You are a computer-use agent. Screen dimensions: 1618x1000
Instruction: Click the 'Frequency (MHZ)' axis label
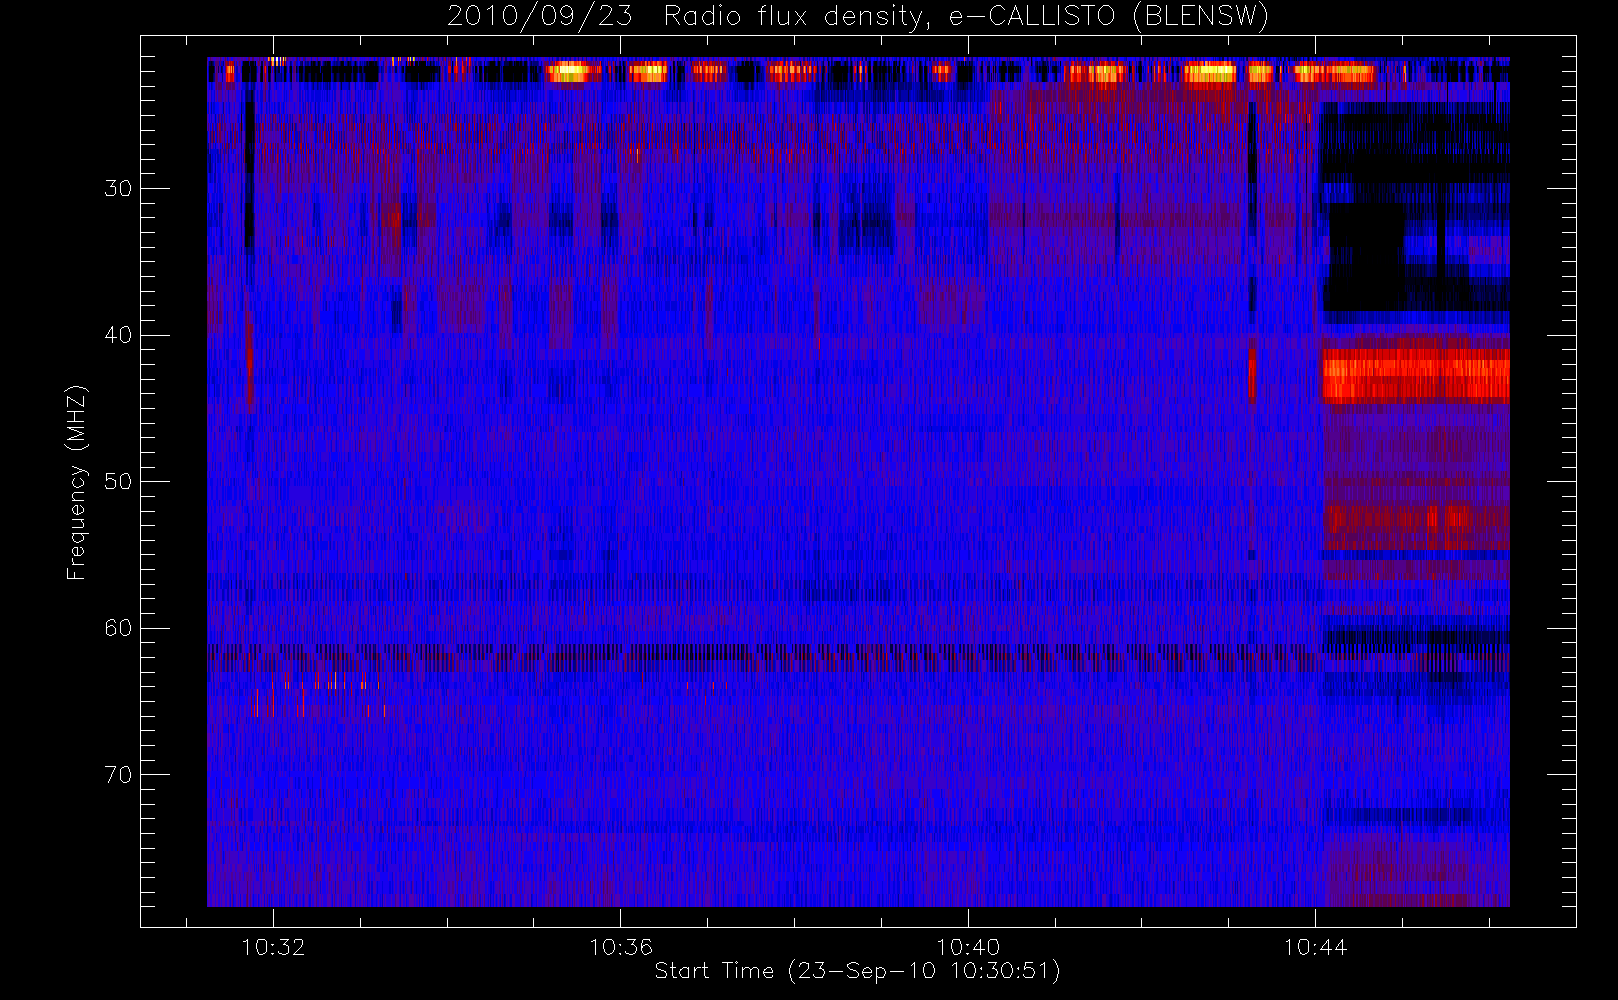tap(77, 482)
